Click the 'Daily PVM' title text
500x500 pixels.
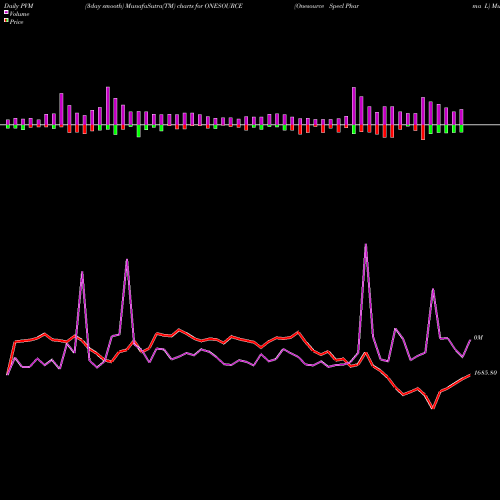(x=19, y=6)
